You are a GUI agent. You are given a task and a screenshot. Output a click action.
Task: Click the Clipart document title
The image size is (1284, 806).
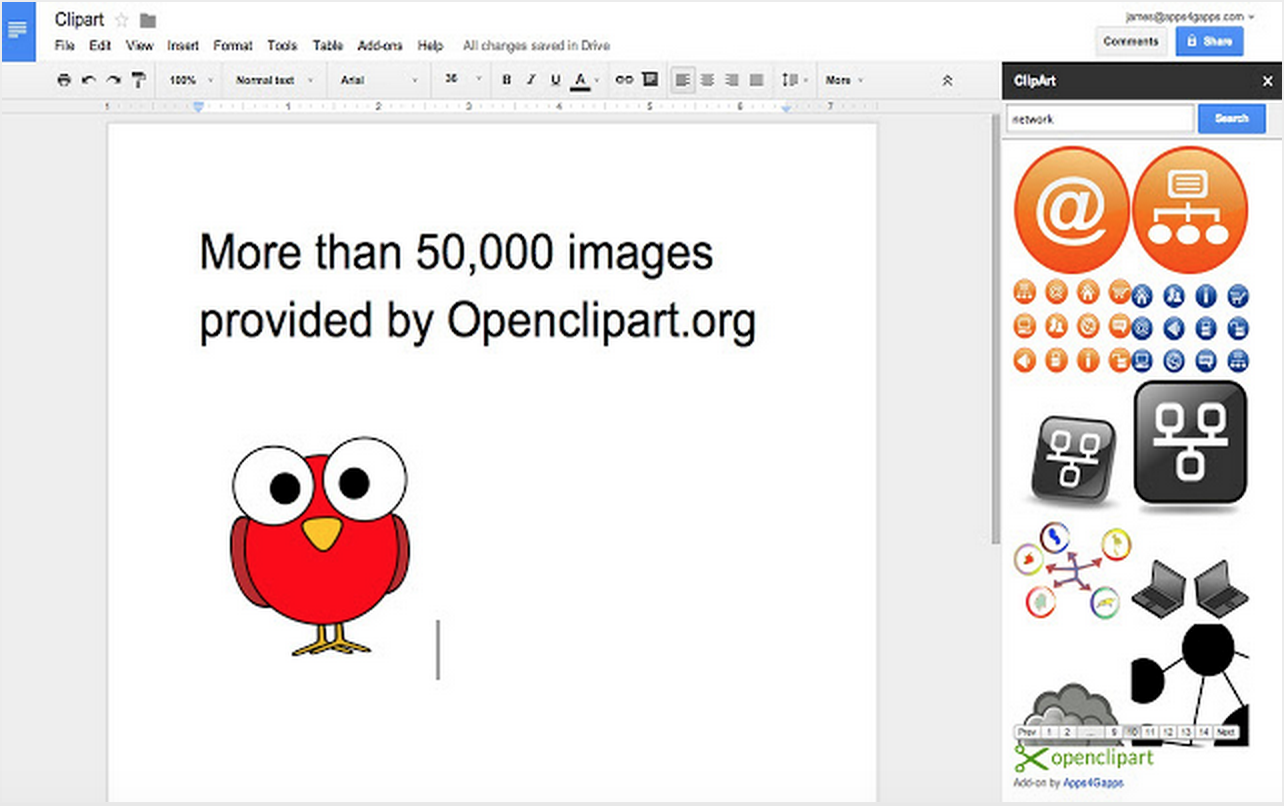pos(79,20)
